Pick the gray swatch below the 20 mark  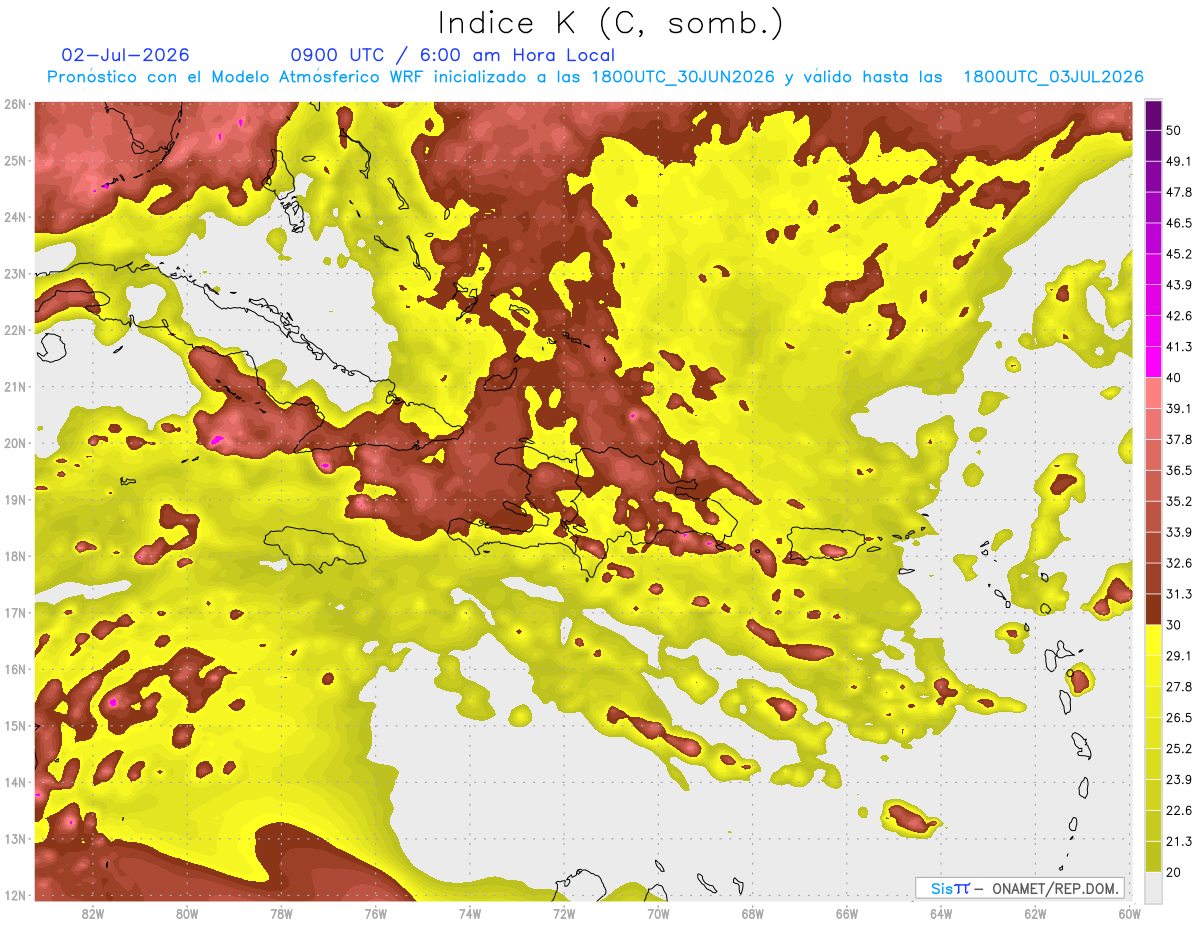point(1153,887)
